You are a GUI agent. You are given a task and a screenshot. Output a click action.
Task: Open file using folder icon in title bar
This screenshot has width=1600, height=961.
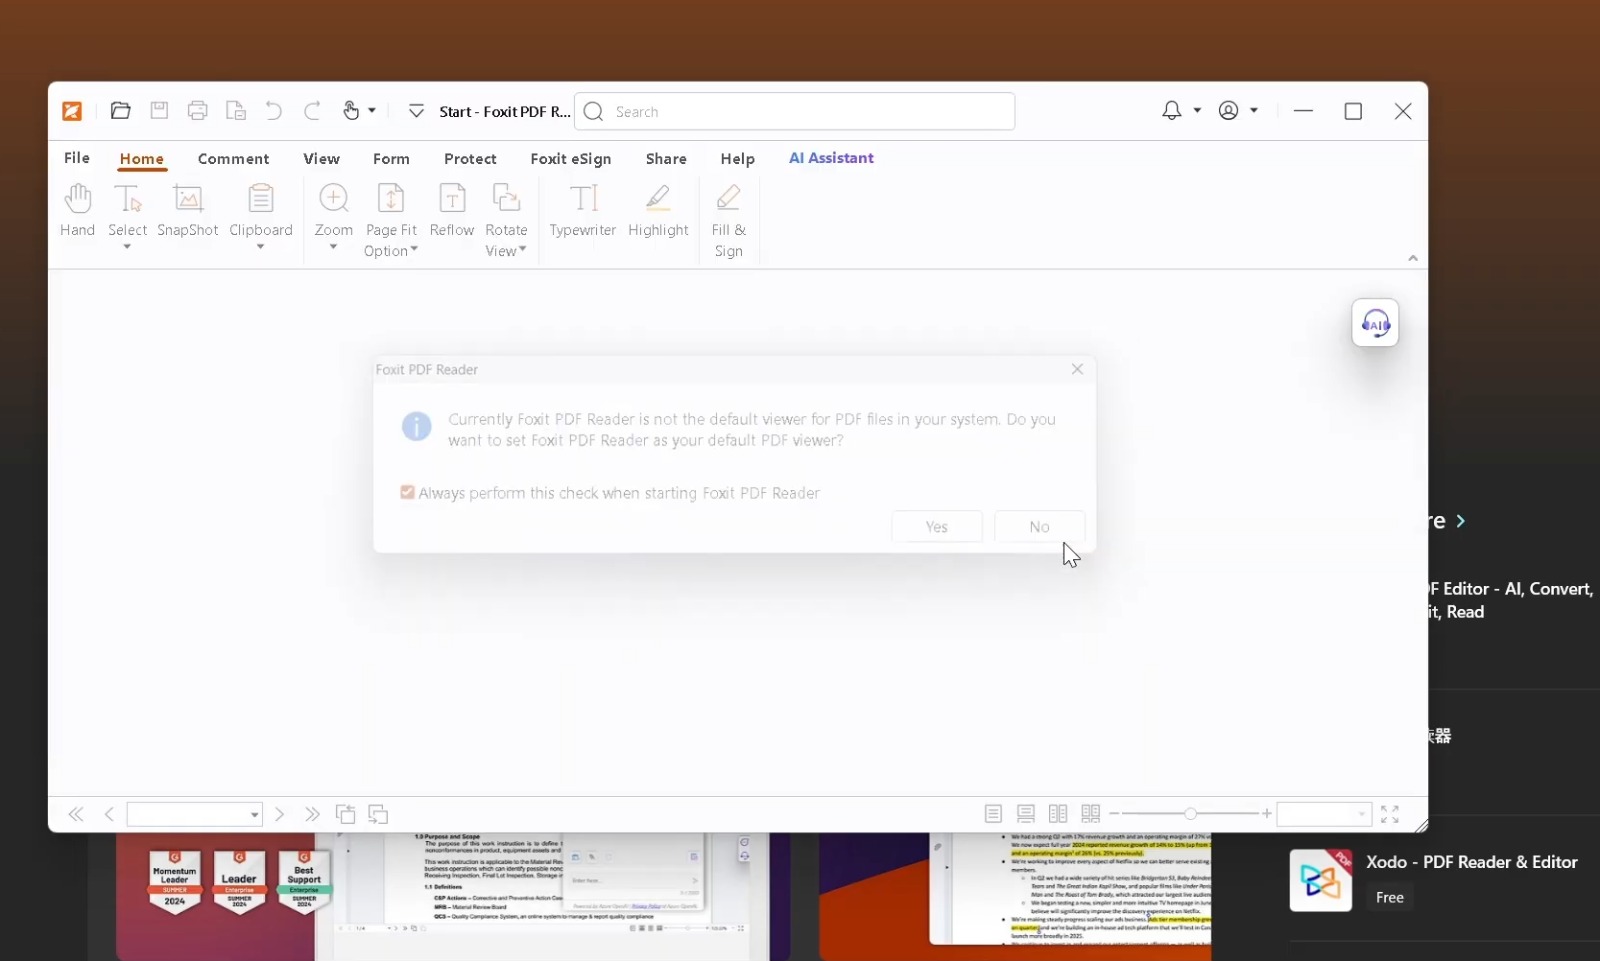point(121,110)
